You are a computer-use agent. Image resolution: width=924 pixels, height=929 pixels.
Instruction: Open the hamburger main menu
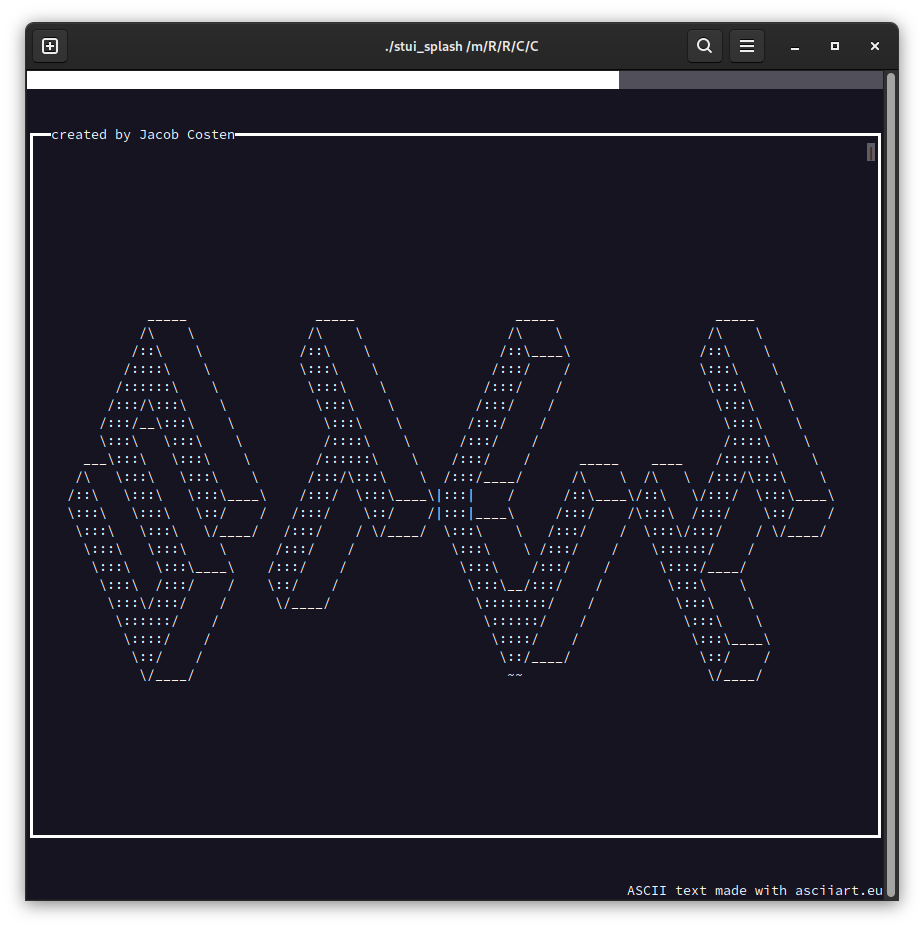point(746,46)
